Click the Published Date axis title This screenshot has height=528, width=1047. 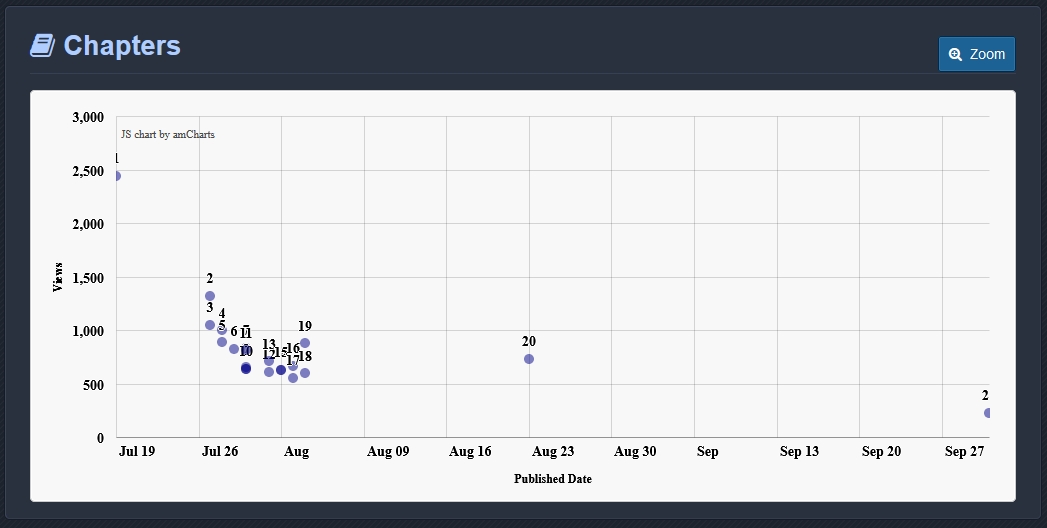(552, 479)
